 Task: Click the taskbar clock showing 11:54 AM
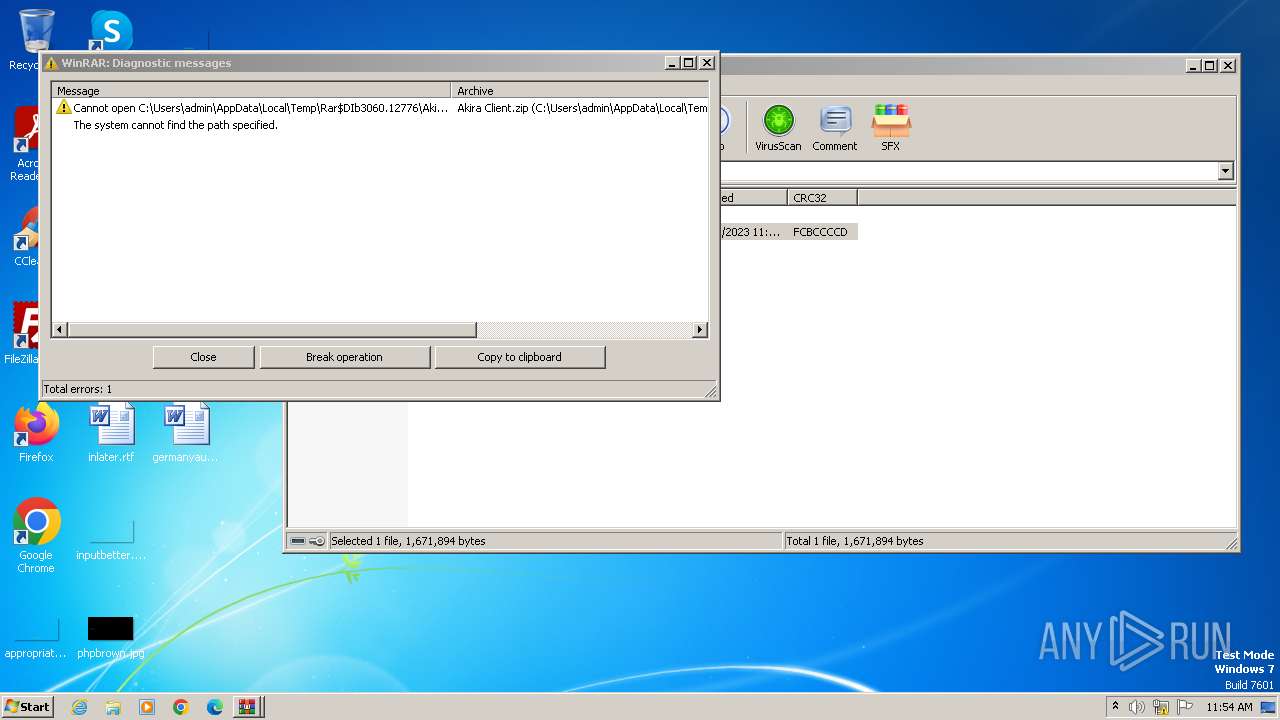coord(1229,707)
